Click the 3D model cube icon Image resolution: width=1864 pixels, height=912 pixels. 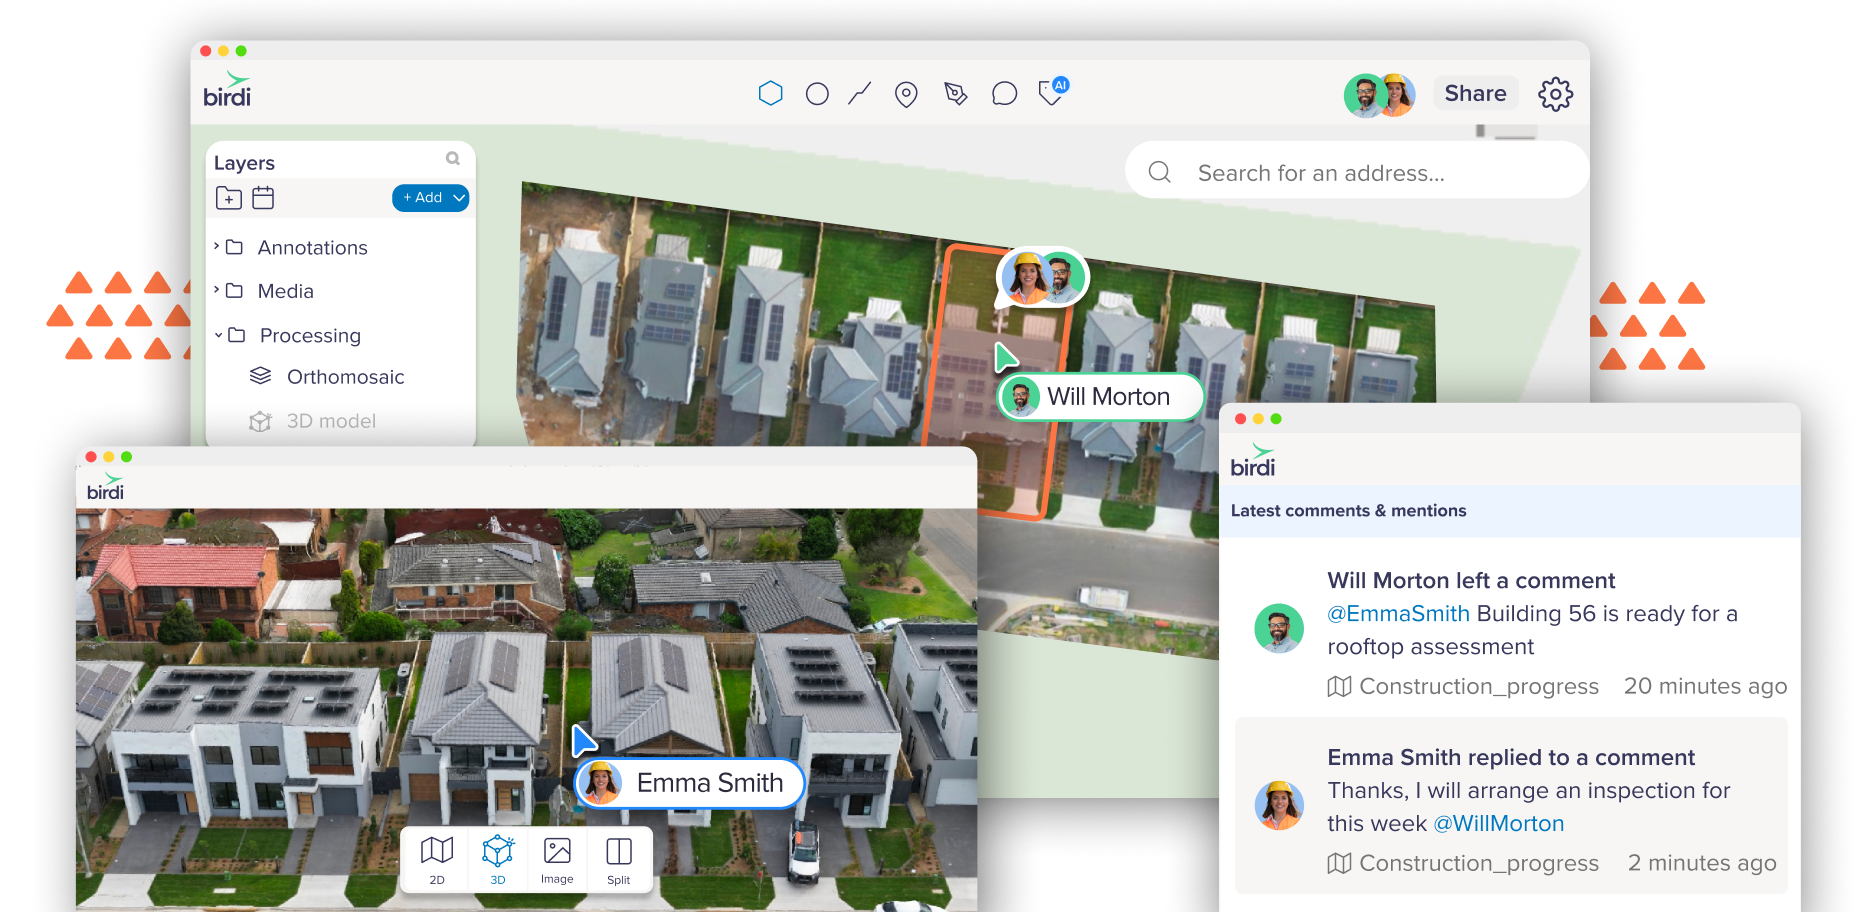click(x=260, y=421)
